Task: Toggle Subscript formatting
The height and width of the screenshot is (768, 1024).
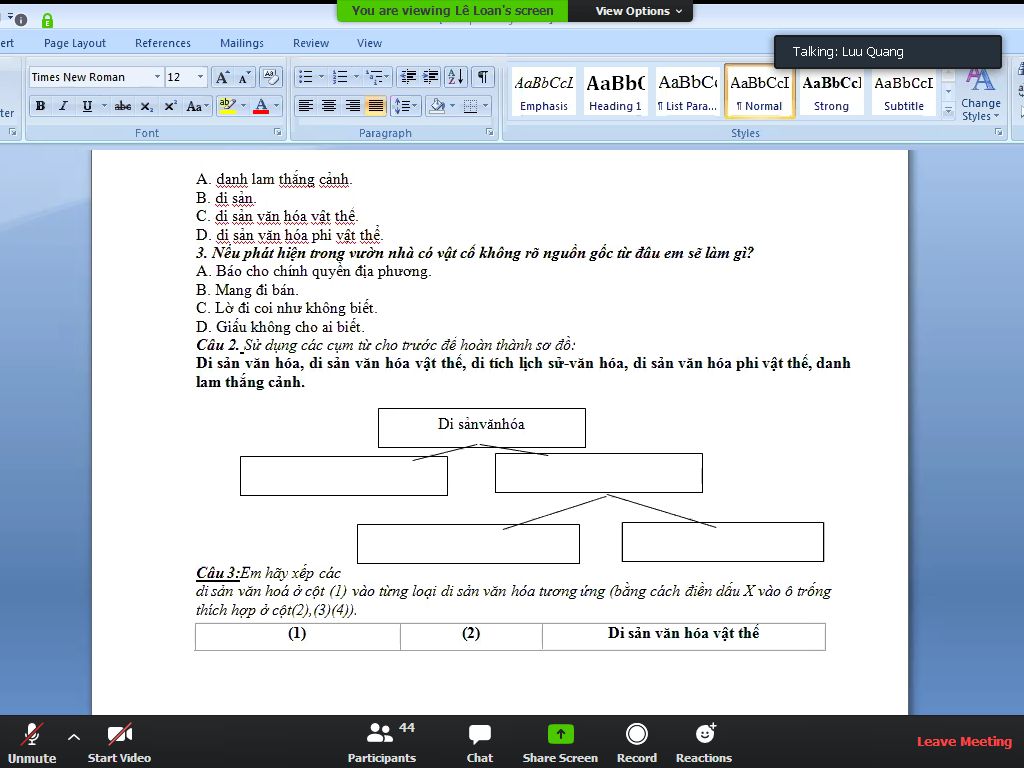Action: (147, 106)
